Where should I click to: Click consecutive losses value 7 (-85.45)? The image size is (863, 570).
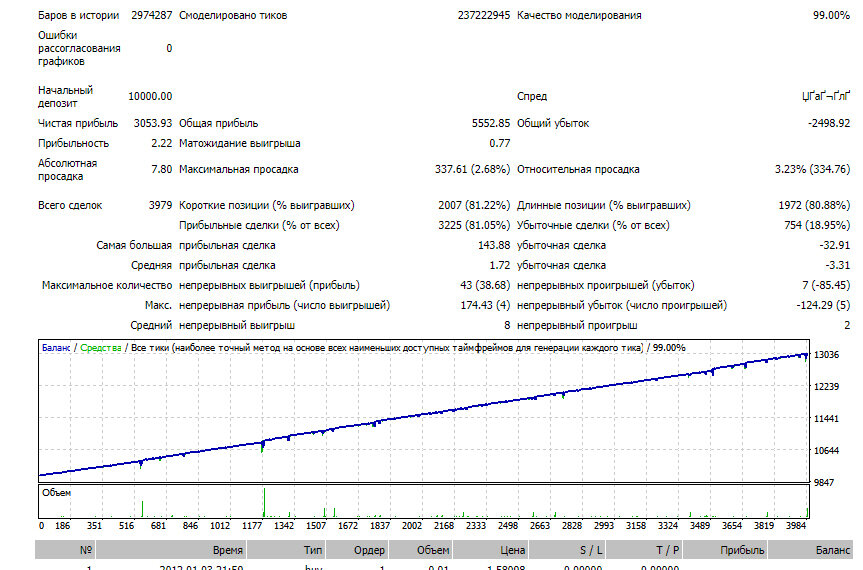coord(826,285)
